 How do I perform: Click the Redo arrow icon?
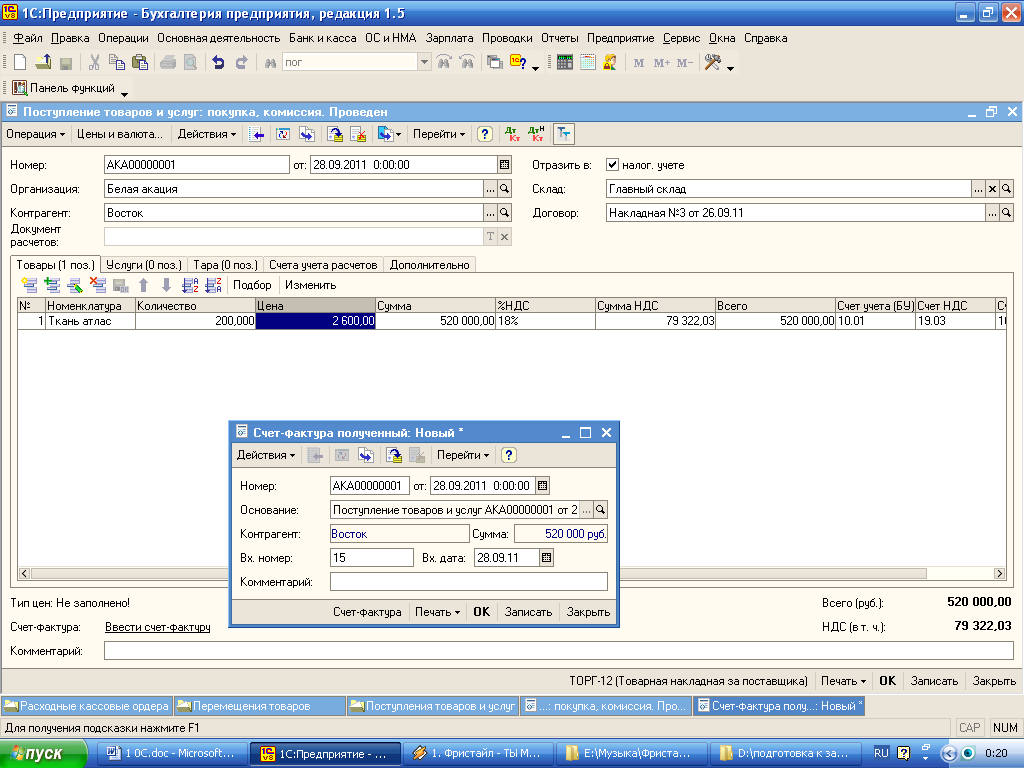tap(242, 62)
